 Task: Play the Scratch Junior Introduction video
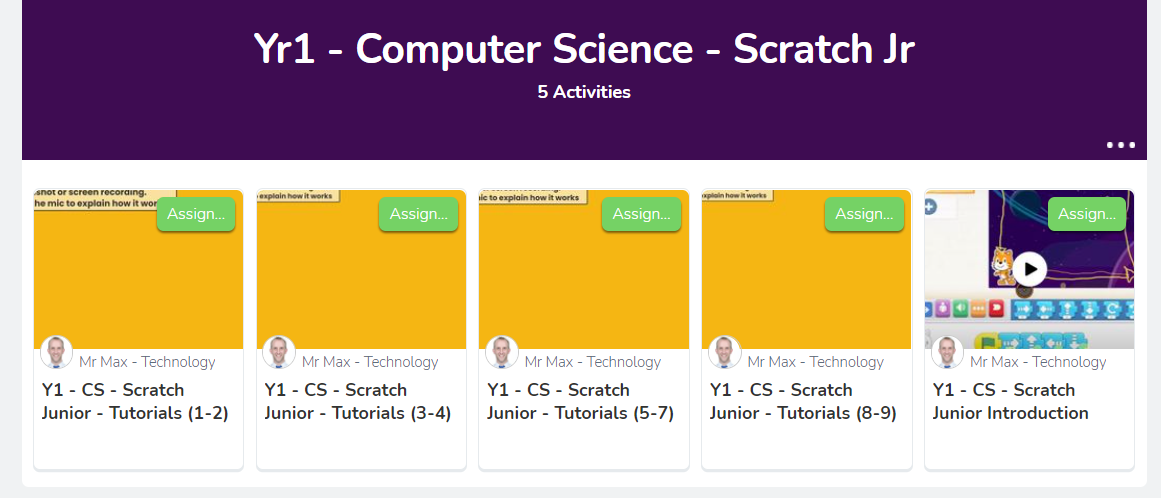coord(1029,269)
